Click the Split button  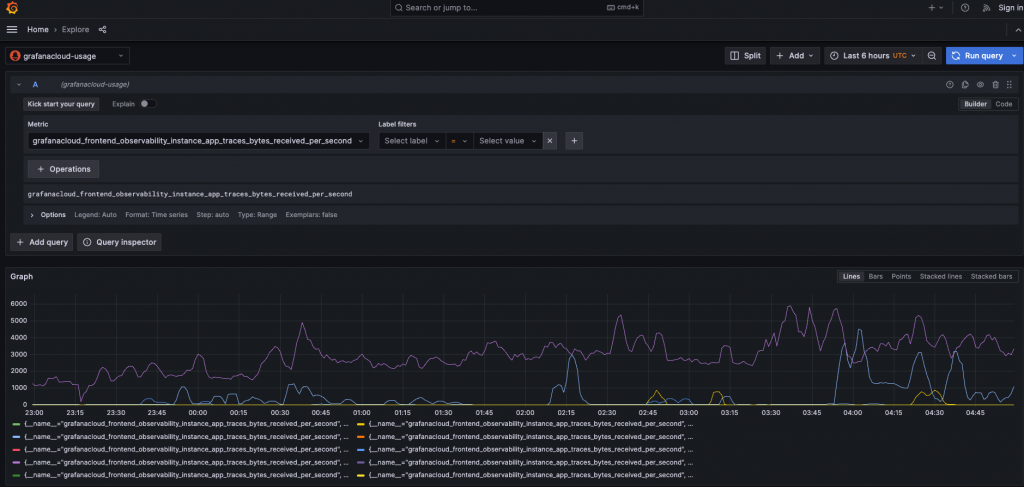click(746, 55)
